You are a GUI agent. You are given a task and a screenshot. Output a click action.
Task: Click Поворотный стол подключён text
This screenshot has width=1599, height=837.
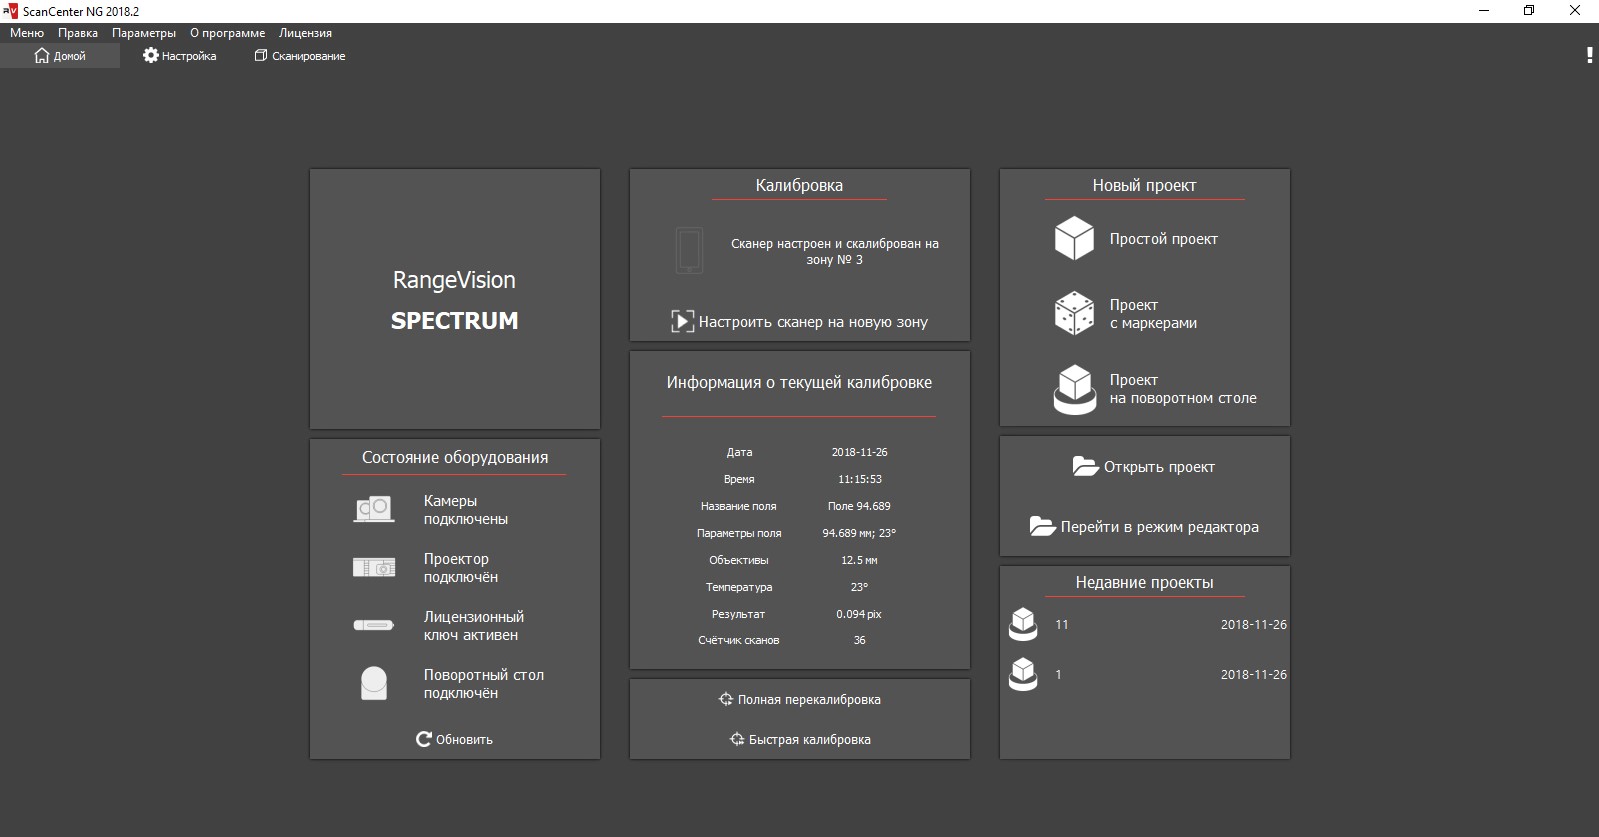tap(484, 684)
